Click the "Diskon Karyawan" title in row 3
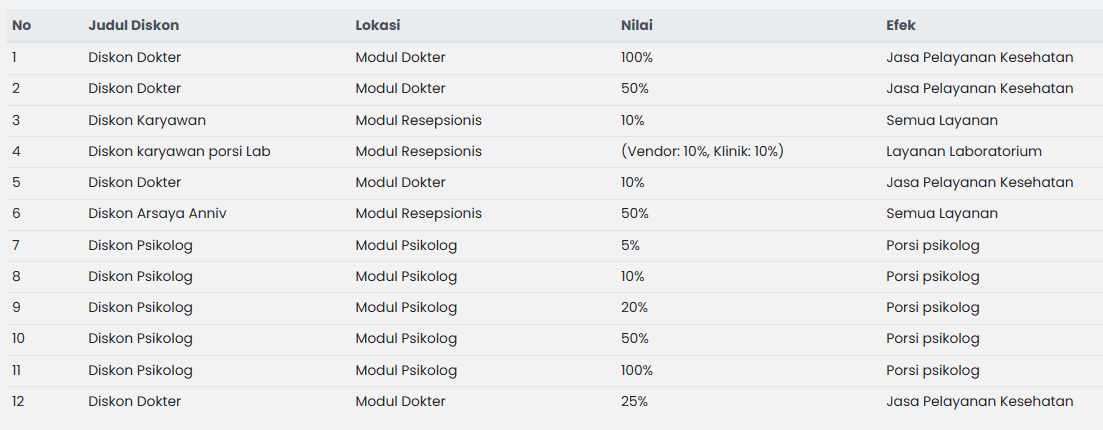Viewport: 1103px width, 430px height. click(146, 120)
